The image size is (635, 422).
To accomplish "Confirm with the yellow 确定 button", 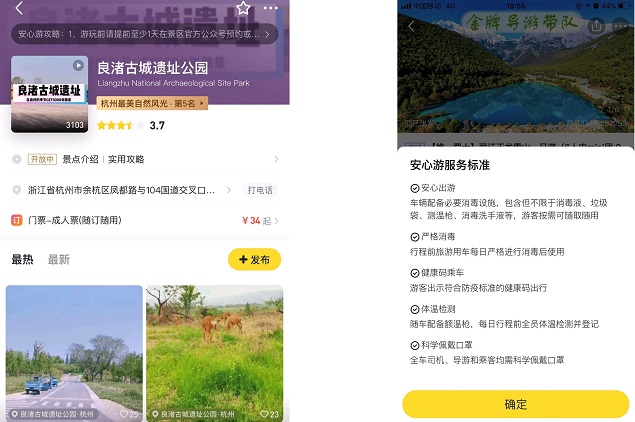I will [516, 404].
